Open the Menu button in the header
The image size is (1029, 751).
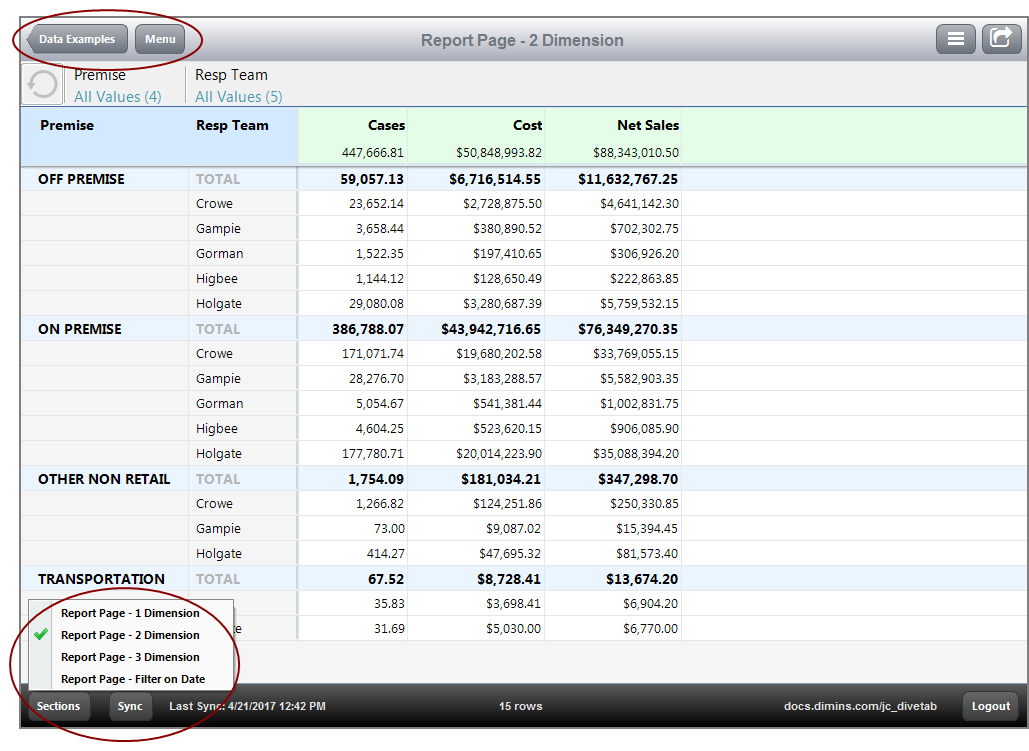click(159, 39)
